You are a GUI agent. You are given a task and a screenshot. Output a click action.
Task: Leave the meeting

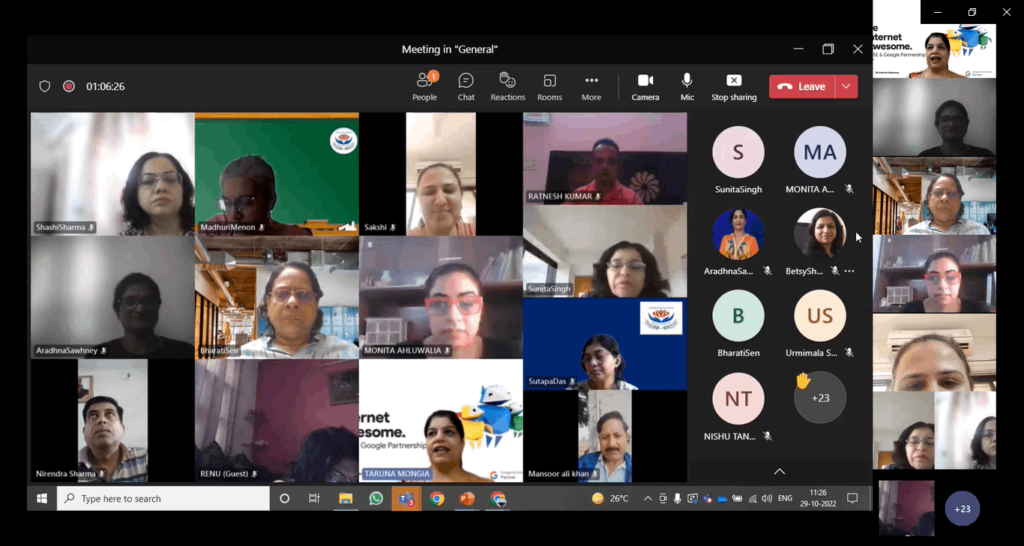802,86
